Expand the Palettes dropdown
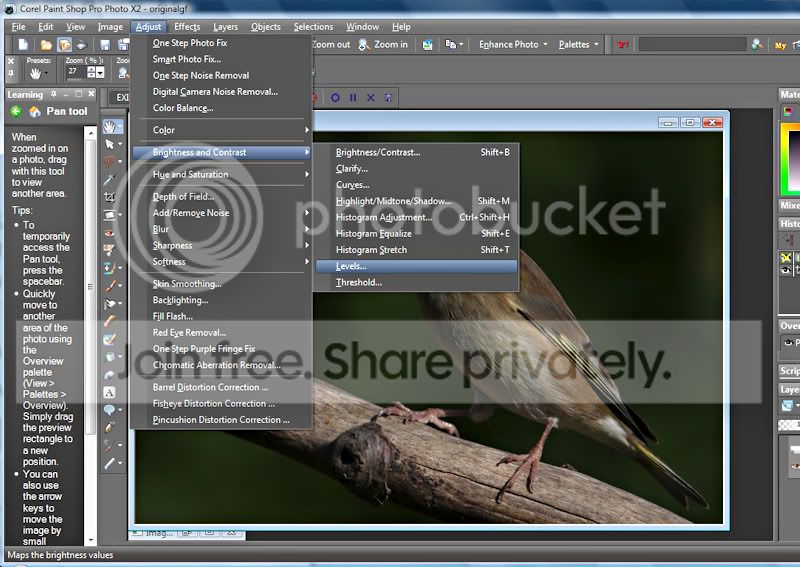800x567 pixels. pos(579,45)
